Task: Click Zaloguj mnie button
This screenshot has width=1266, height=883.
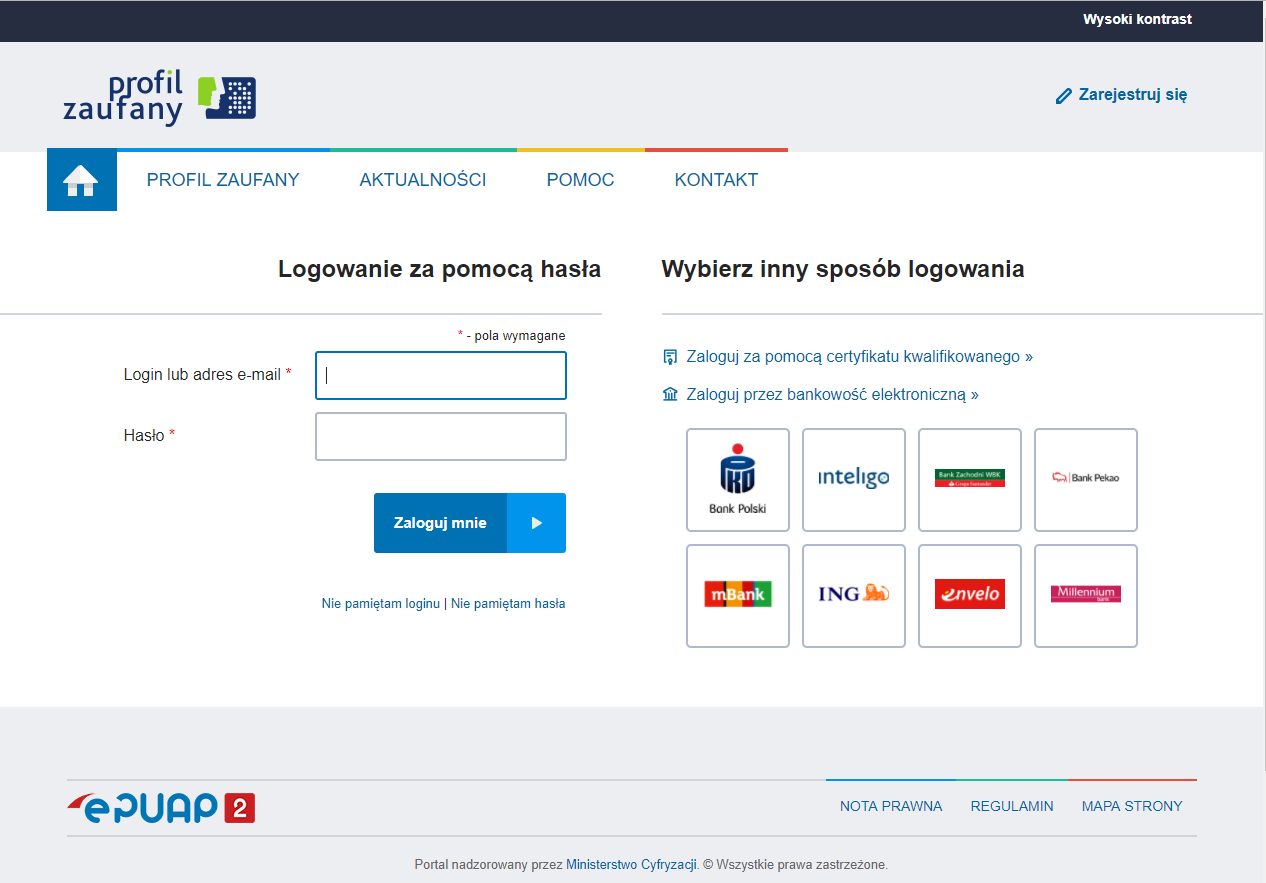Action: click(470, 523)
